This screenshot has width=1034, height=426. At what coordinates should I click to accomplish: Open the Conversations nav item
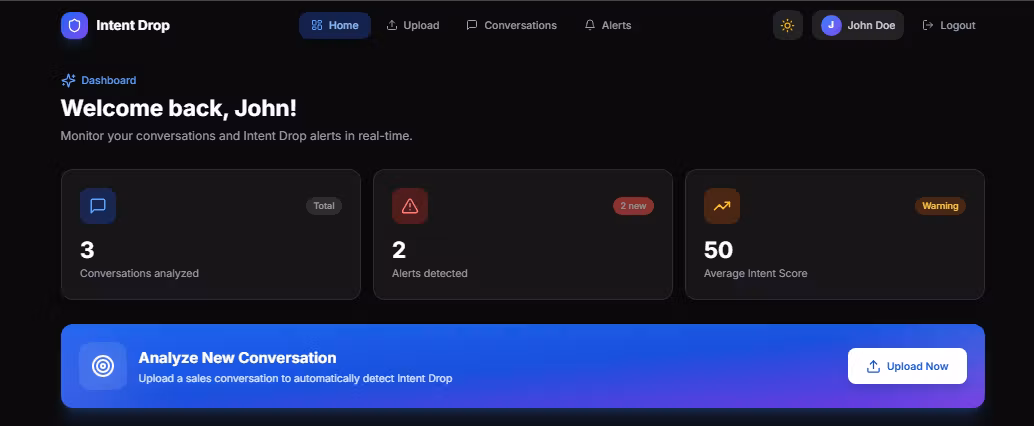point(511,25)
